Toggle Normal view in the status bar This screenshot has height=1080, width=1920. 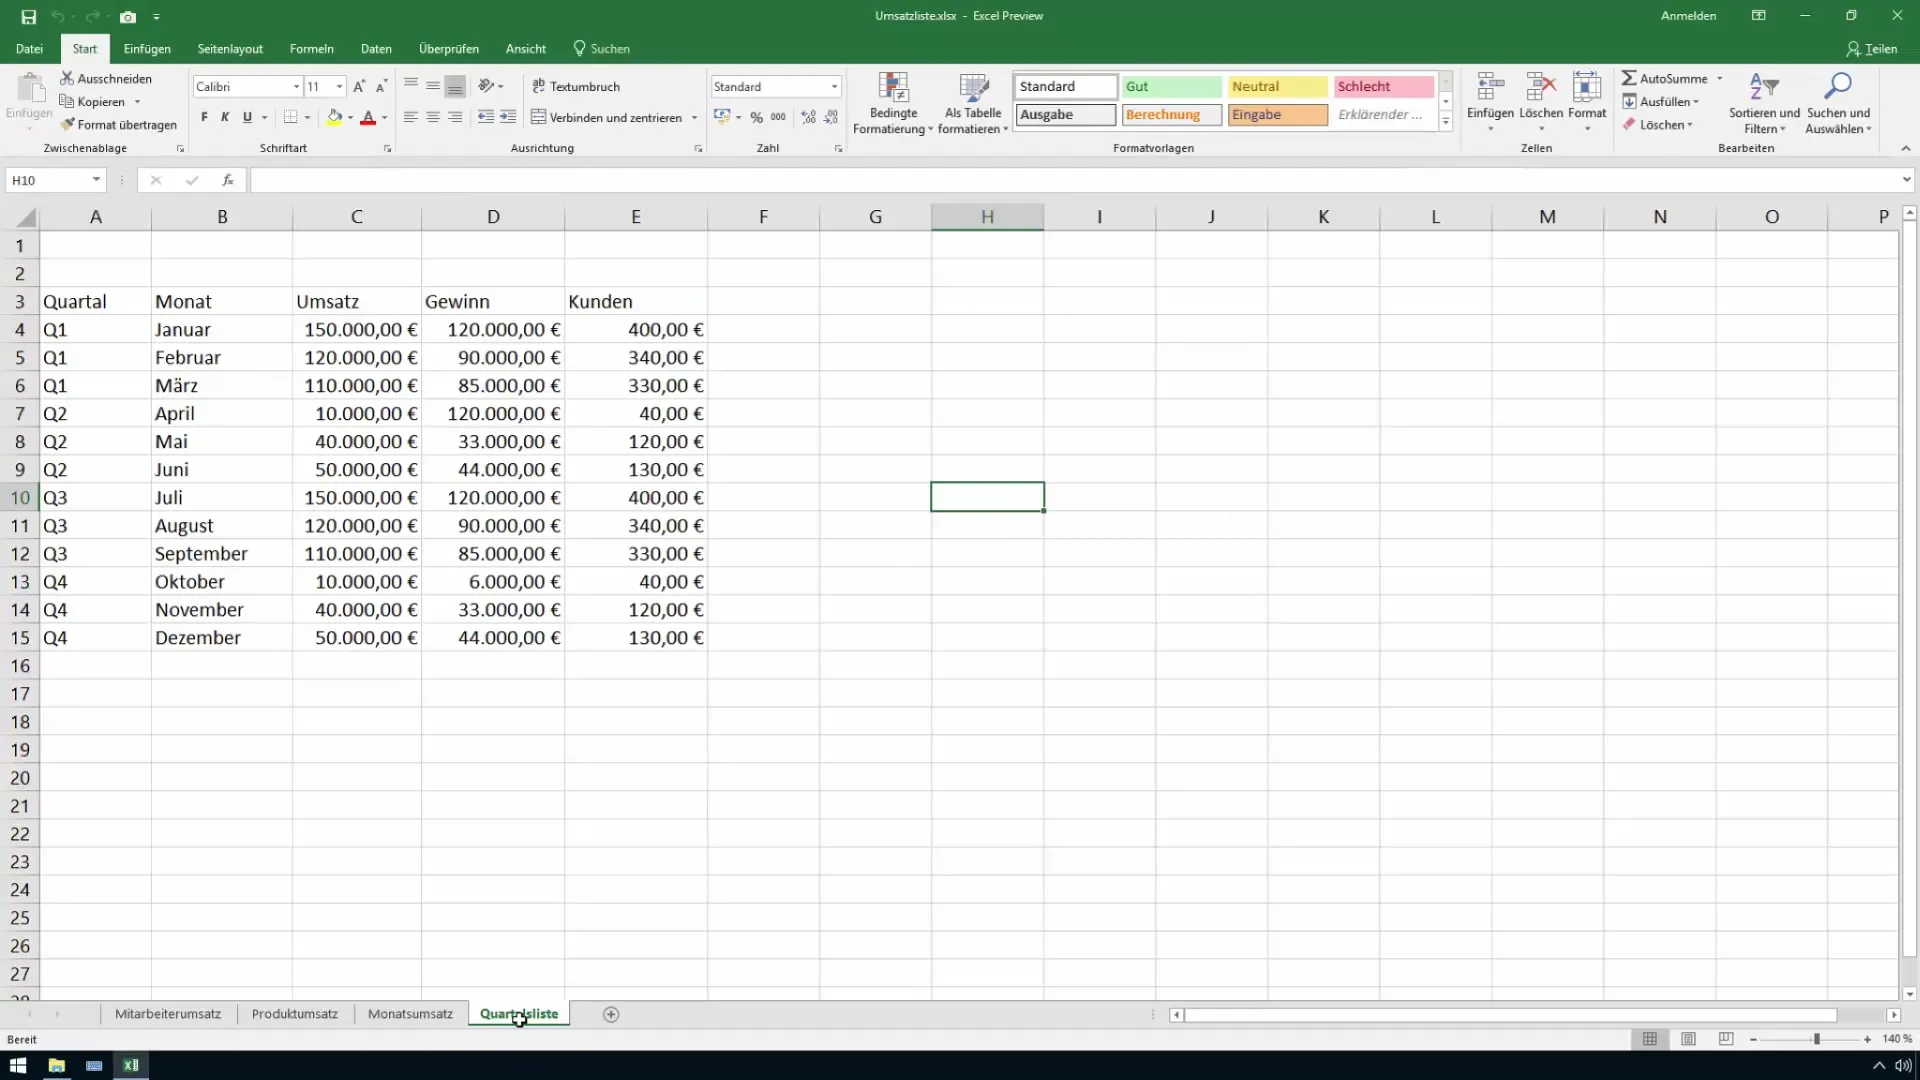1650,1039
